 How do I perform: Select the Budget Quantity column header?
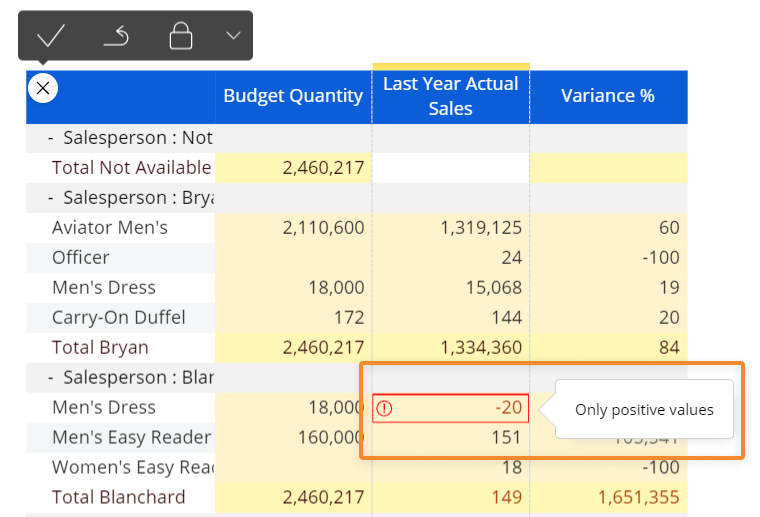pyautogui.click(x=293, y=96)
